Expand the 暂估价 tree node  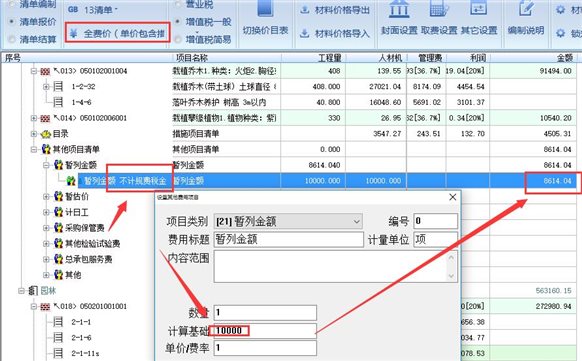coord(46,196)
